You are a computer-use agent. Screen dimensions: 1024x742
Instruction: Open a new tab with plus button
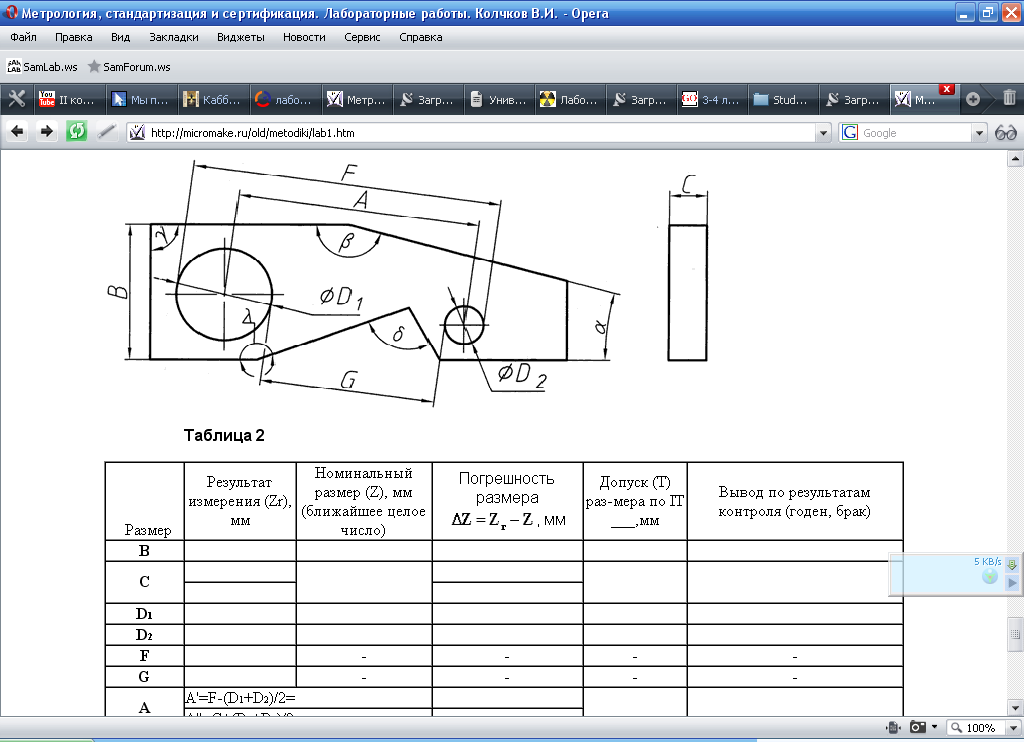[973, 99]
